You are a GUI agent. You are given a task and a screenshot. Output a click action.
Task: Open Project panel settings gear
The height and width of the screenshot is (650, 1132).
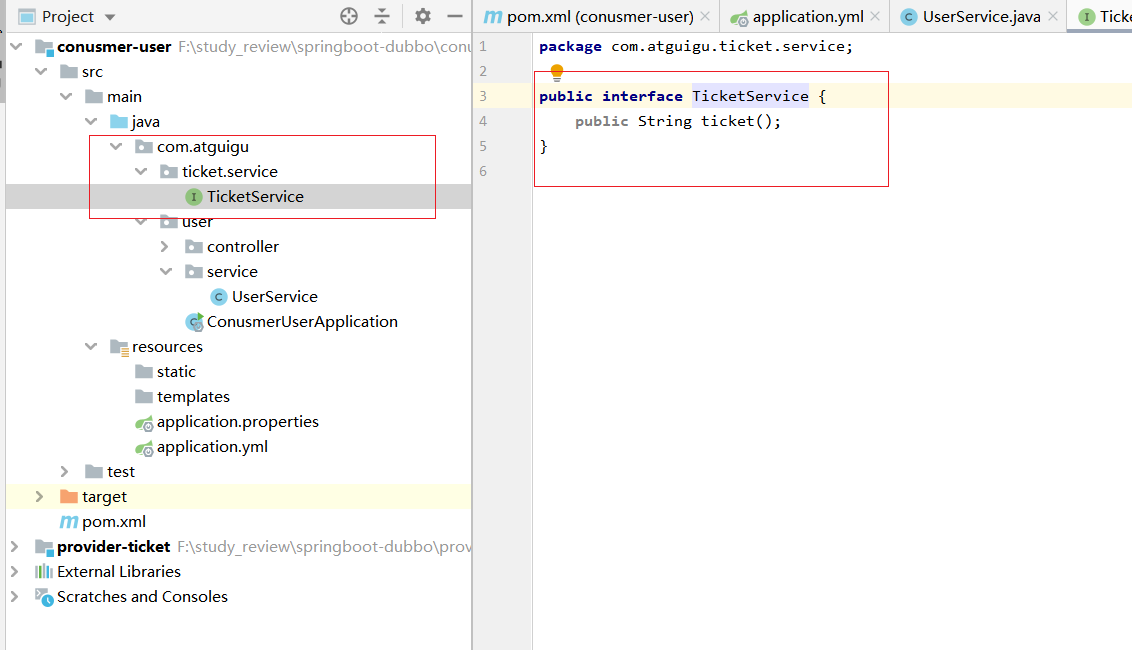tap(423, 16)
